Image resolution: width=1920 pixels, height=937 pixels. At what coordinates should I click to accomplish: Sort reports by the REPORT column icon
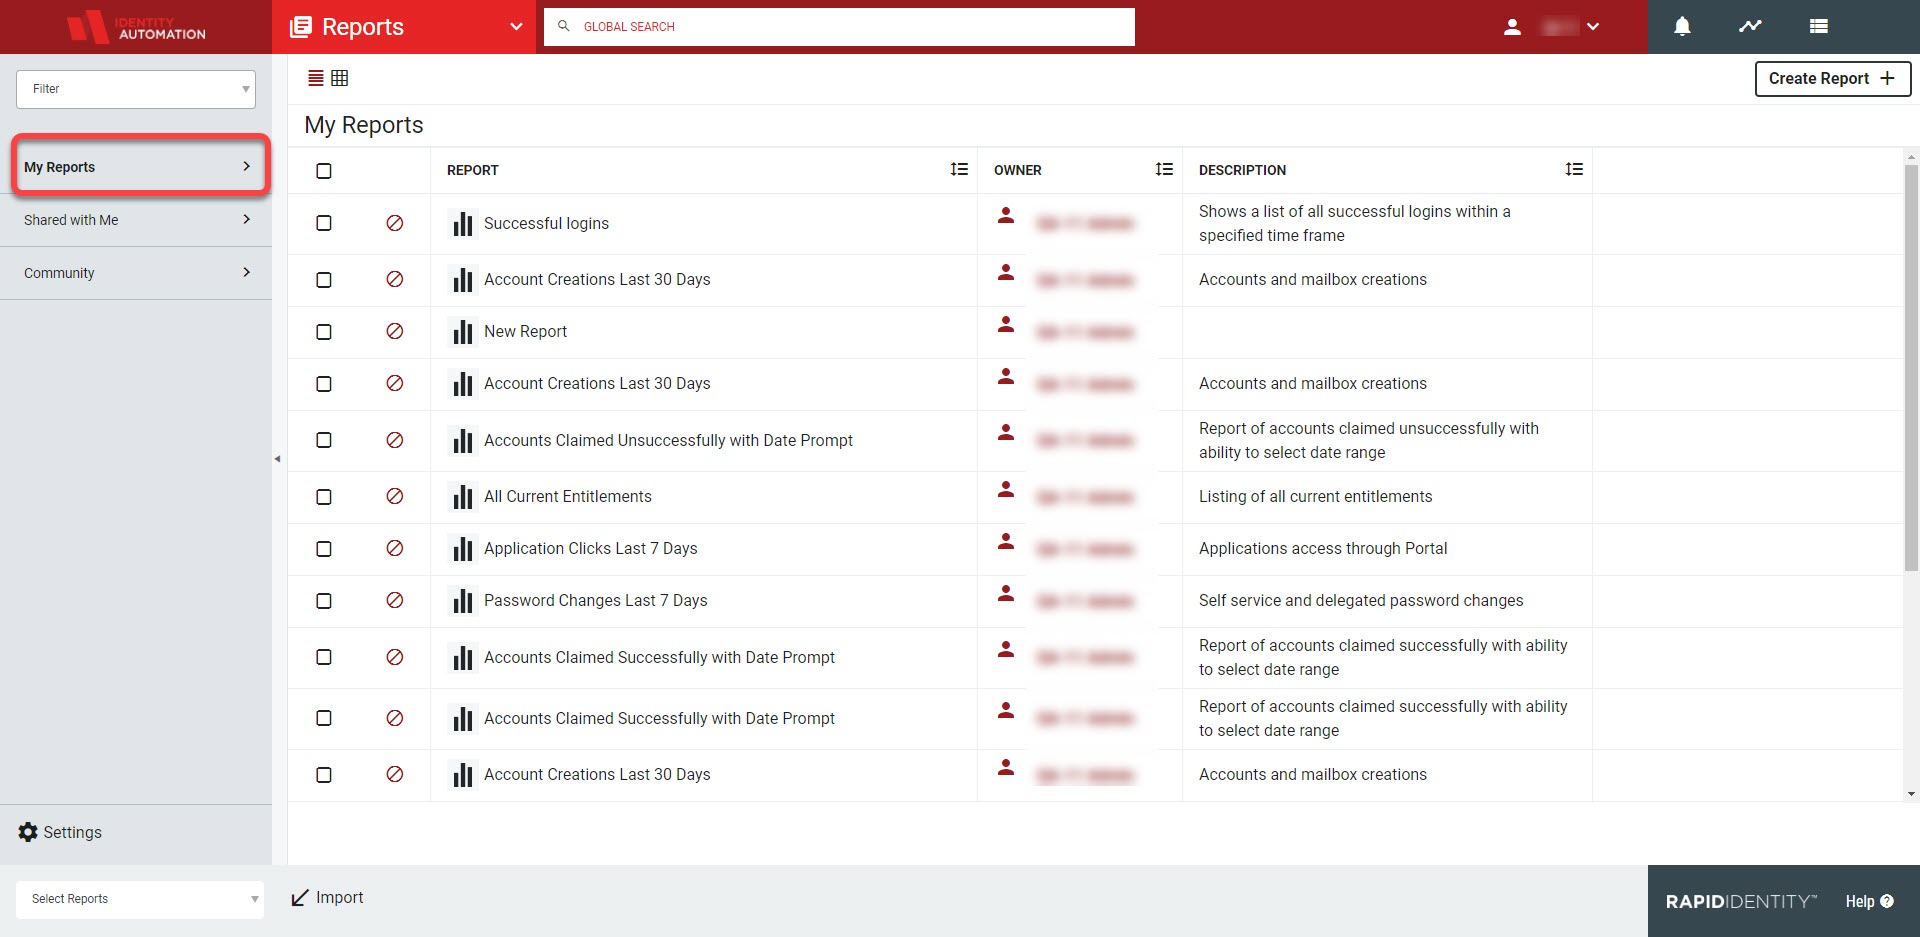[959, 170]
